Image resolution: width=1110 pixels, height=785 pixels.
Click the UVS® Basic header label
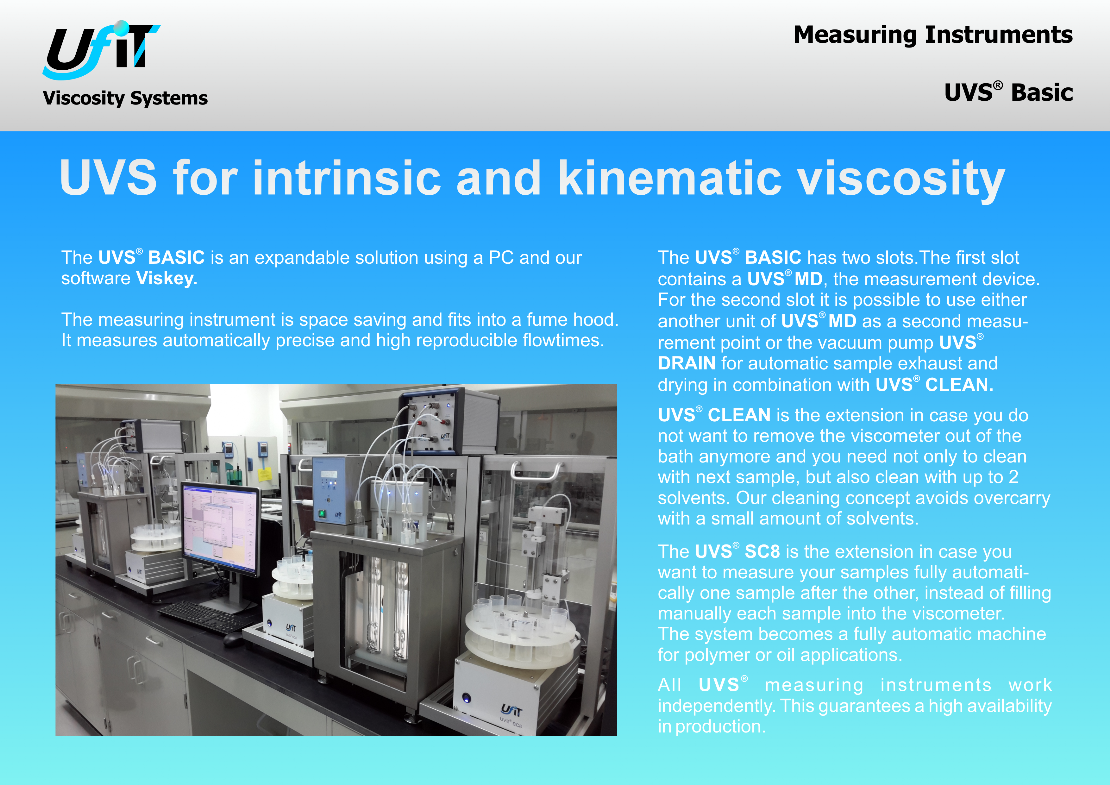click(1008, 93)
